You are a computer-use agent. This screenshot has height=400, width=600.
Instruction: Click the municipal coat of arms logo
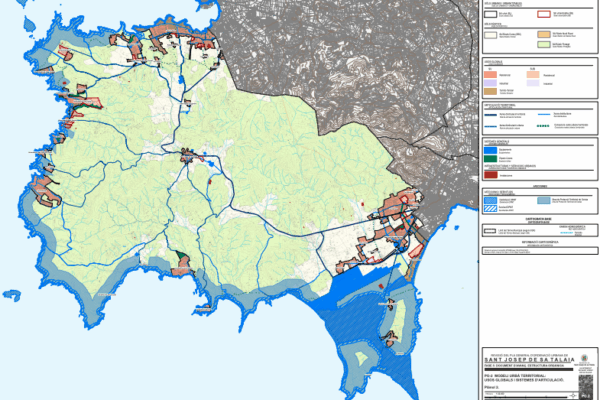click(x=584, y=359)
